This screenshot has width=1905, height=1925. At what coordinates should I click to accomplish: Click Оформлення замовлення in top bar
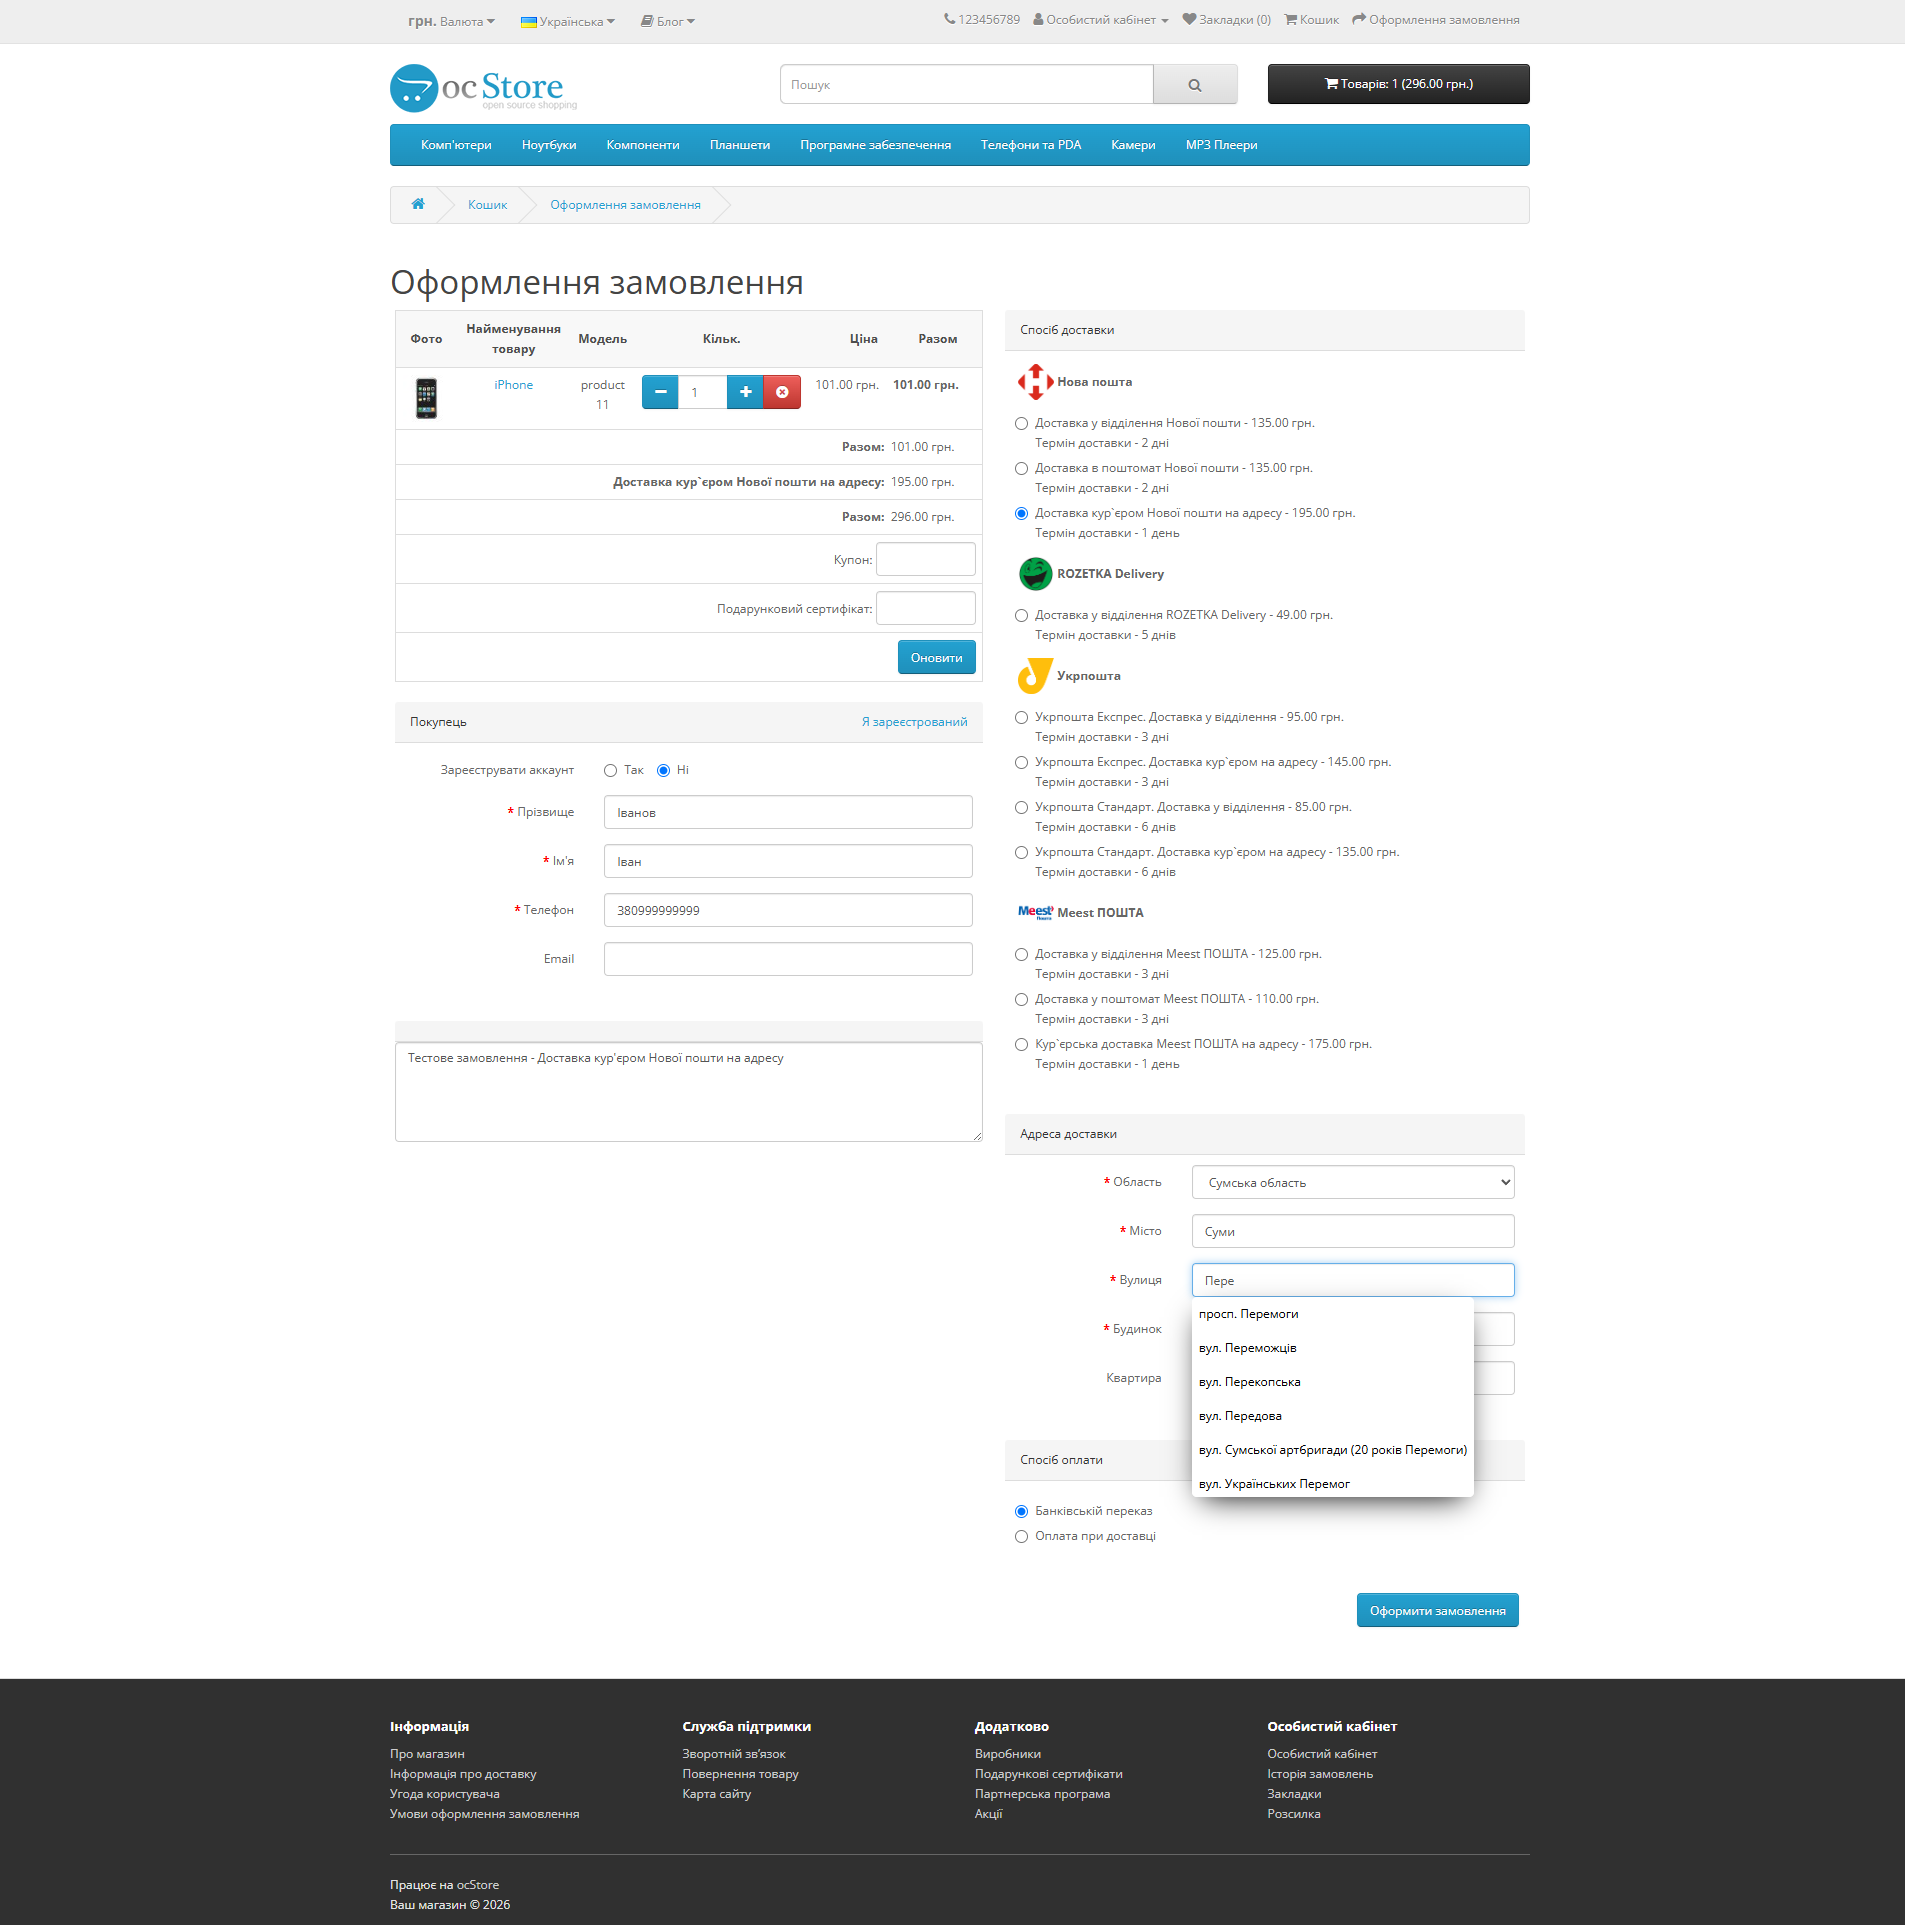(x=1436, y=20)
